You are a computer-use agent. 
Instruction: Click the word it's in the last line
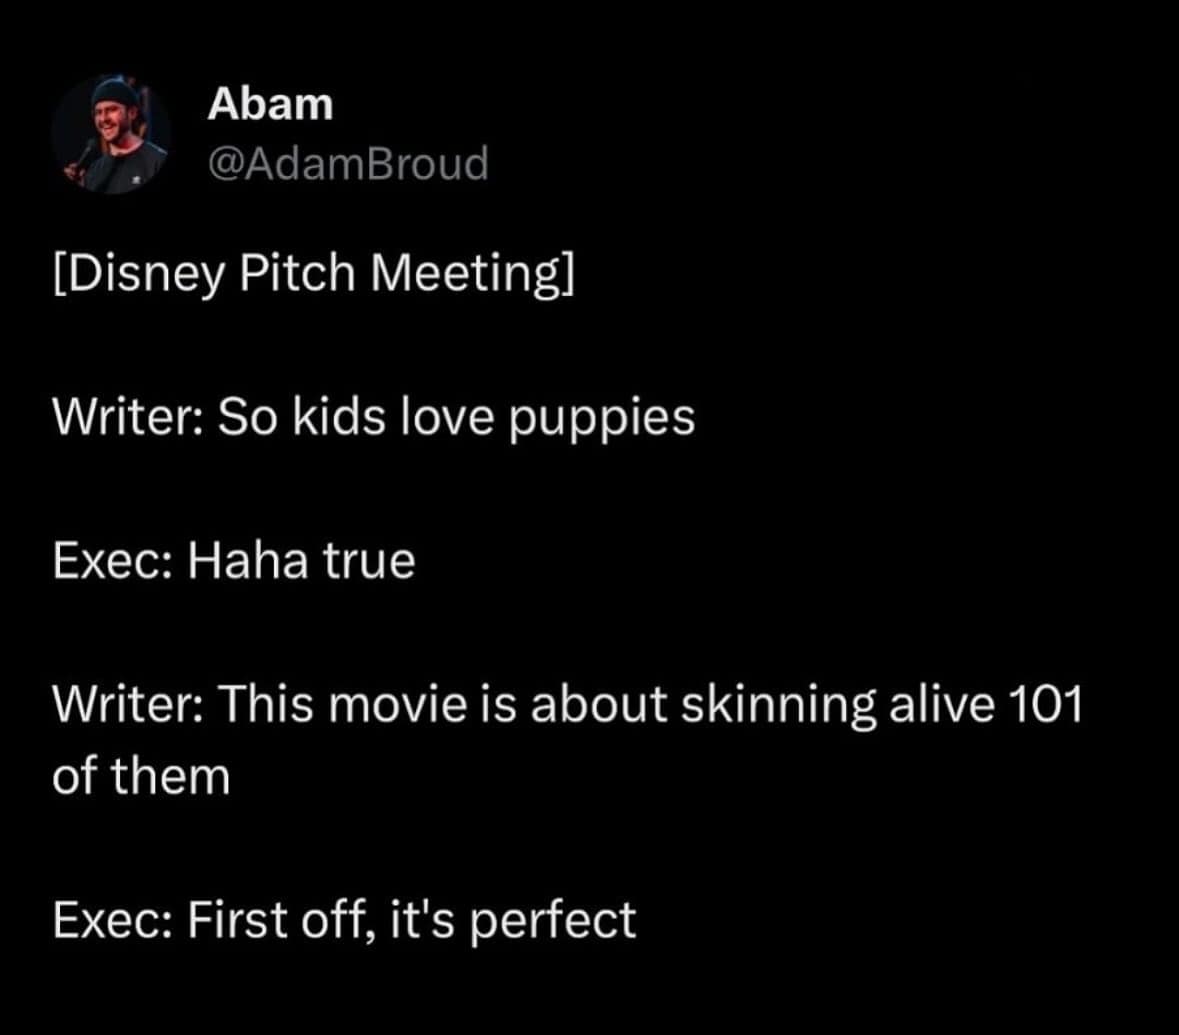click(427, 920)
